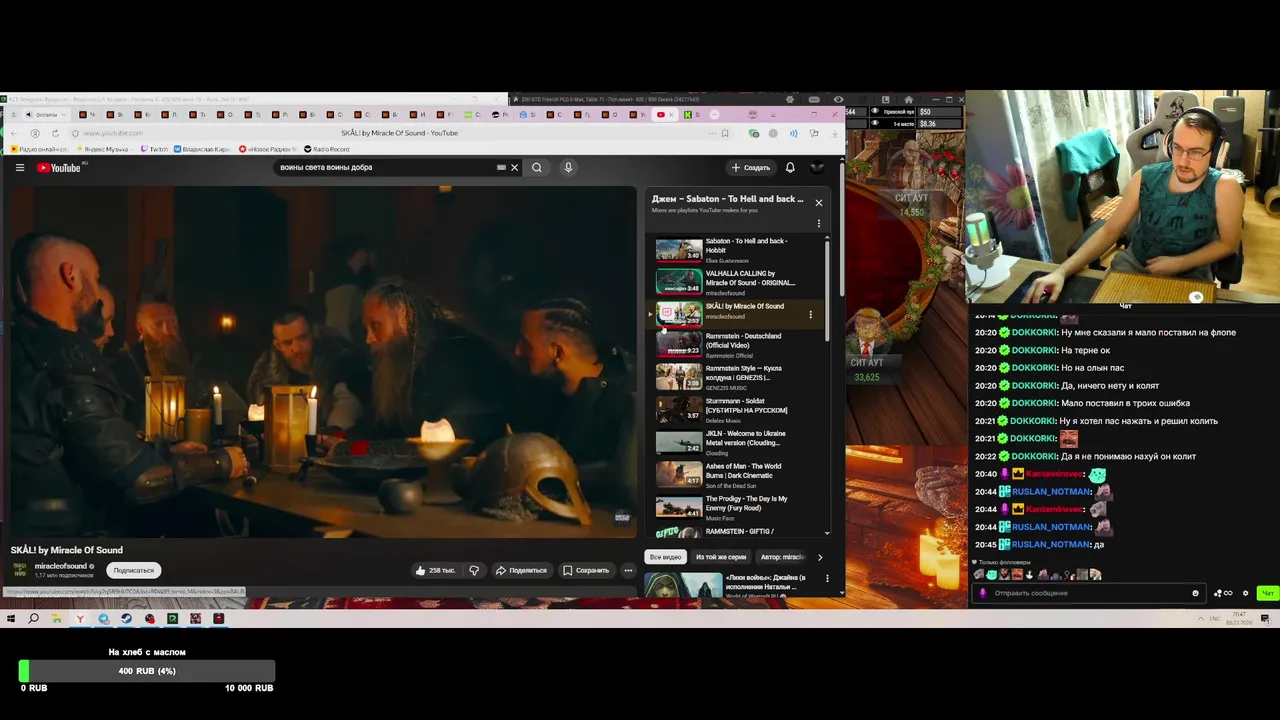1280x720 pixels.
Task: Open the on-screen keyboard icon in search
Action: [501, 167]
